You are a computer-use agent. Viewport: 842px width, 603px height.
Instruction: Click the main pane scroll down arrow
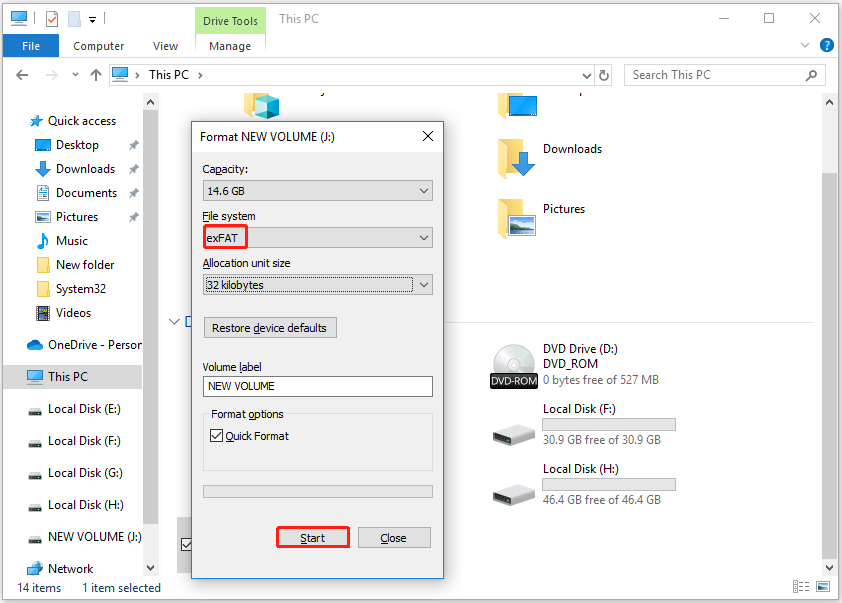tap(829, 567)
